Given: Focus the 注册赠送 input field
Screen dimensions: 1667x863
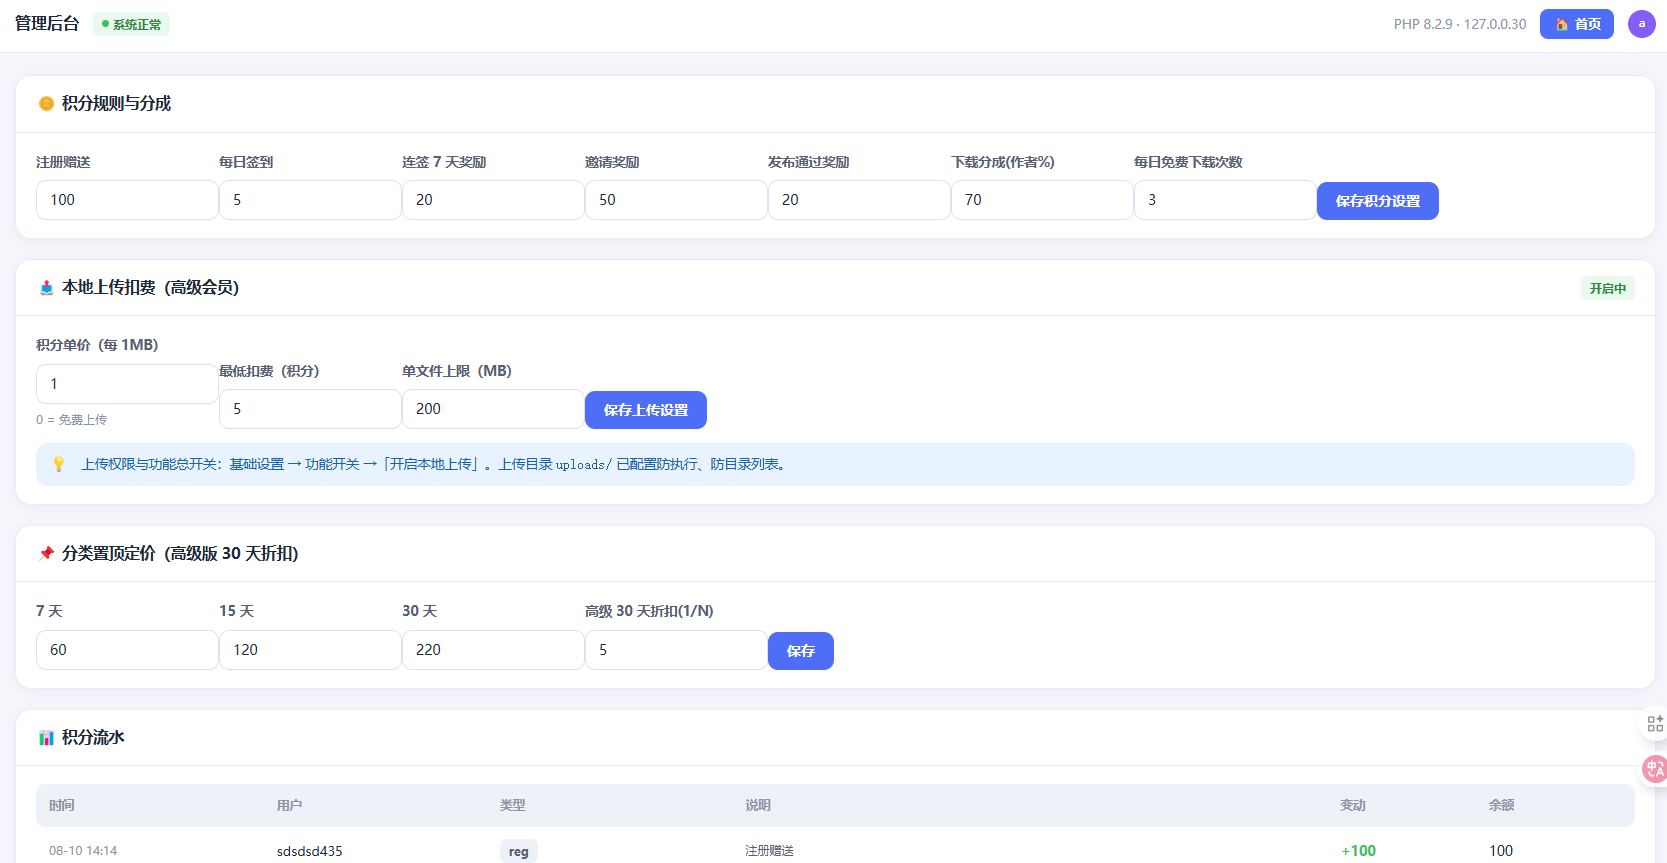Looking at the screenshot, I should point(127,200).
